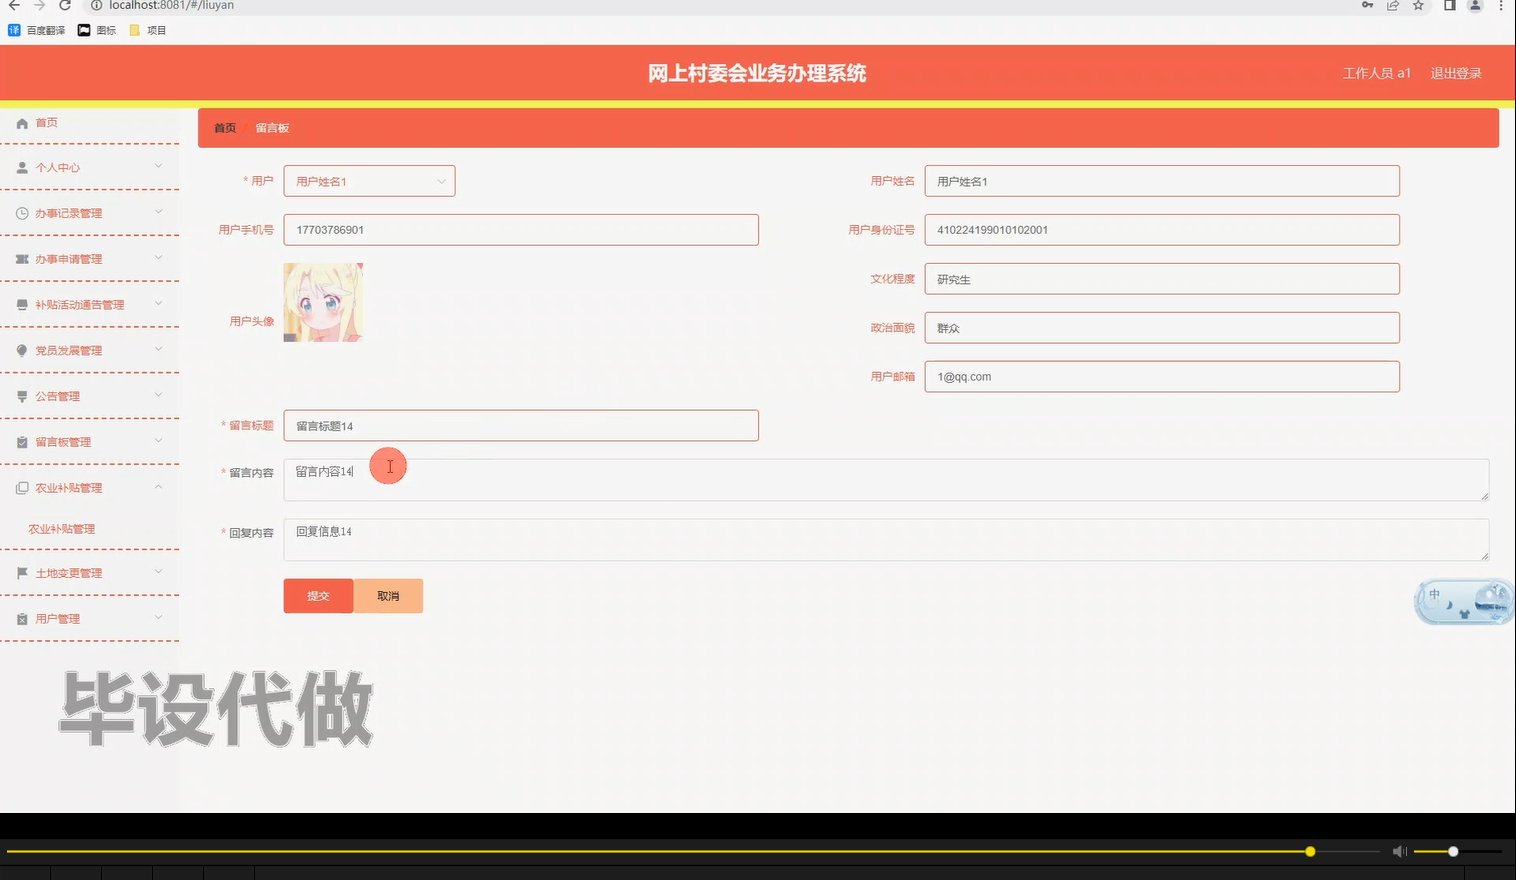Expand the 公告管理 sidebar section

(x=60, y=395)
